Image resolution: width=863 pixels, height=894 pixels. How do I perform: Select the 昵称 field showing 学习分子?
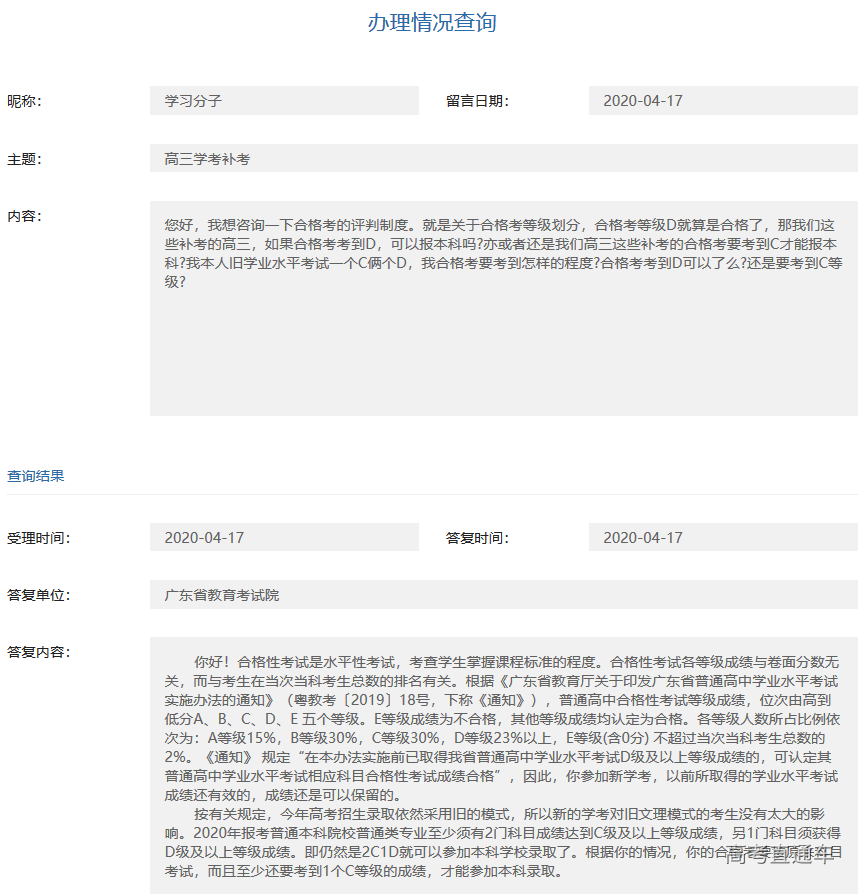283,100
